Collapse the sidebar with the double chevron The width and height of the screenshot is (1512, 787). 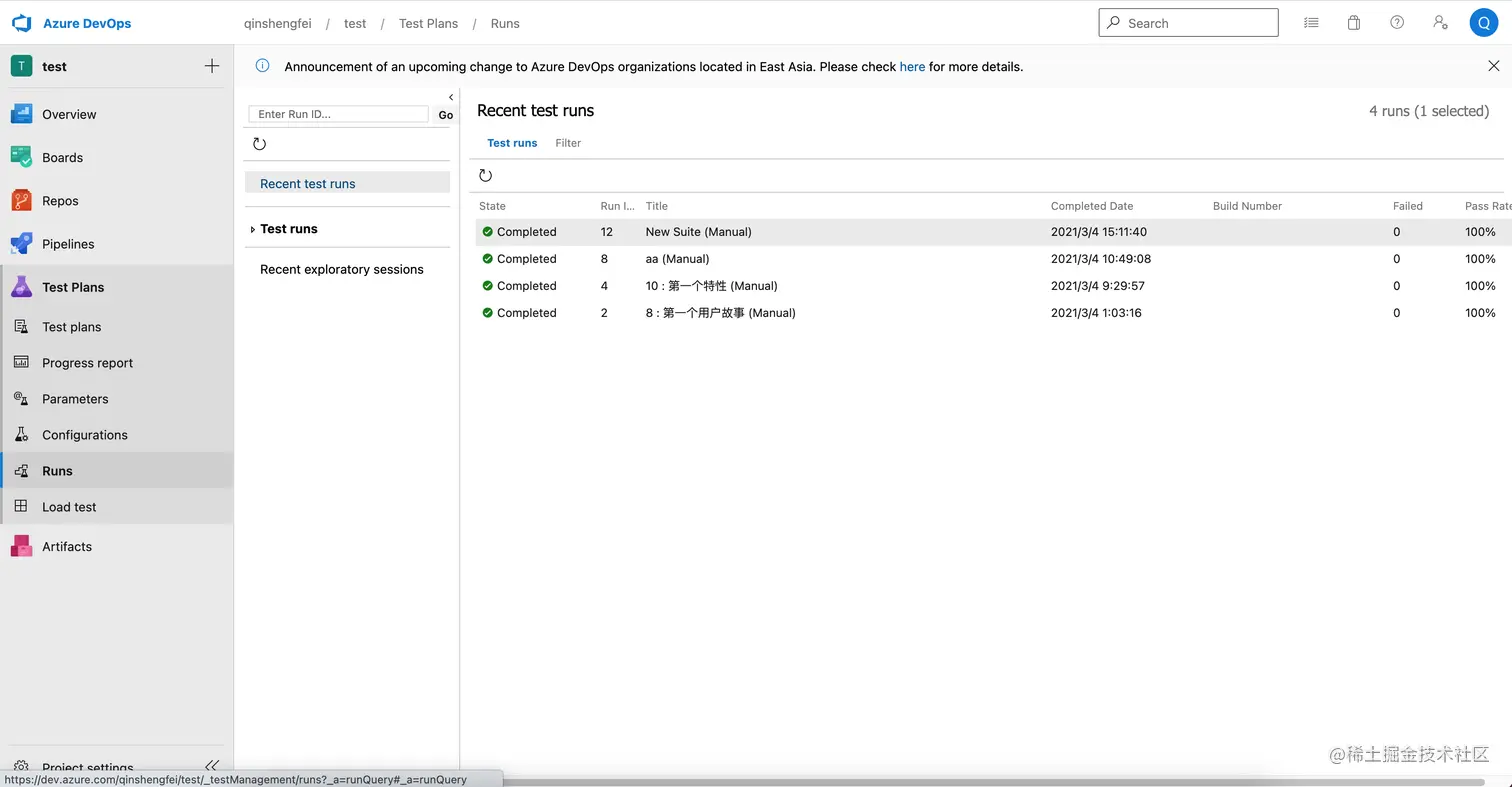pos(211,766)
